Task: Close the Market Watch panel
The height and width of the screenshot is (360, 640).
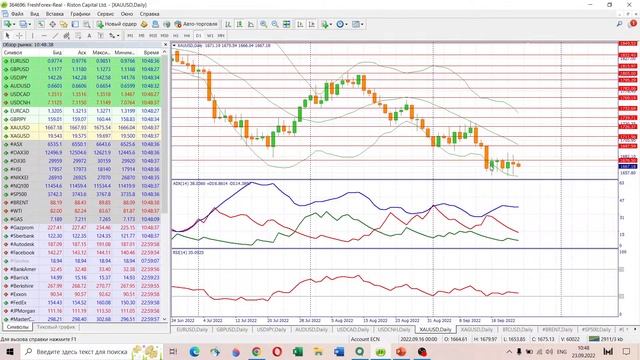Action: click(x=165, y=44)
